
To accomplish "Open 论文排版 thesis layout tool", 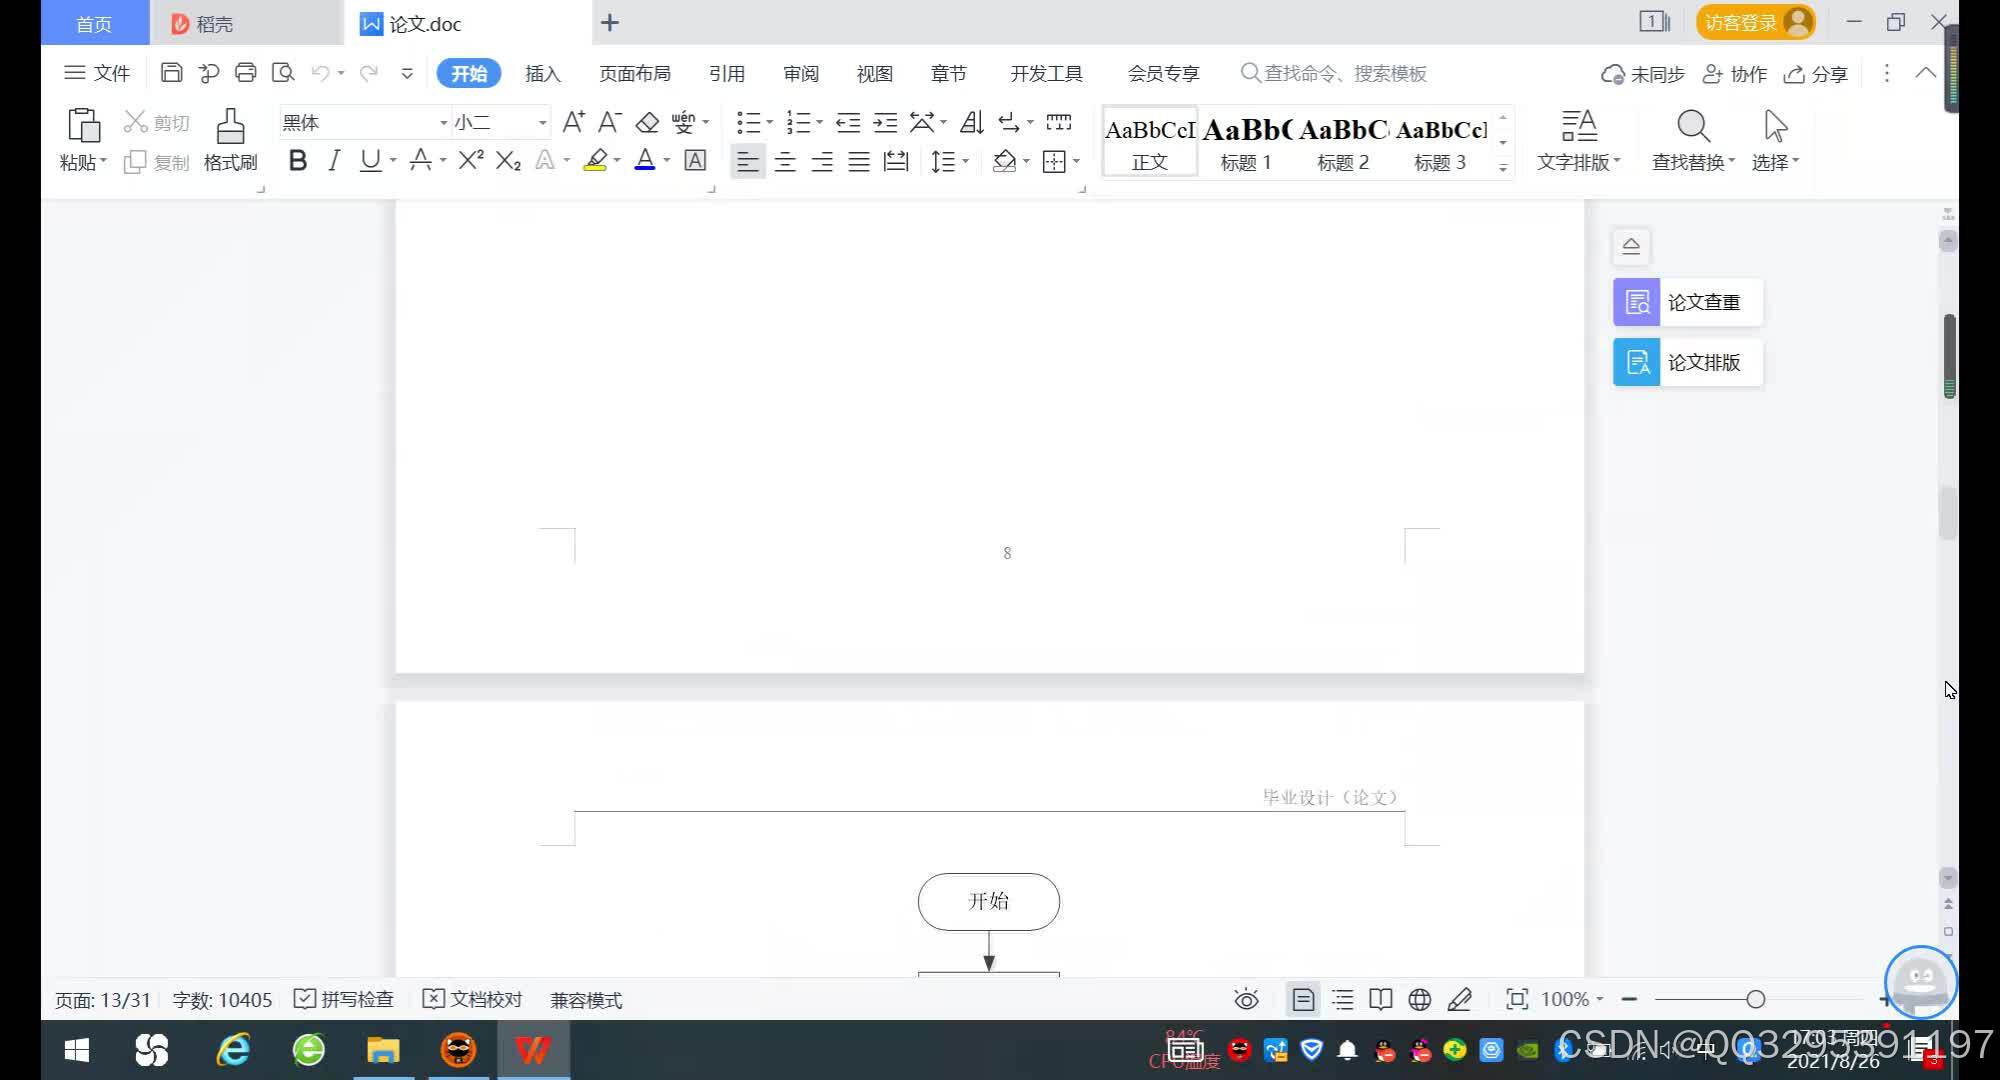I will coord(1688,362).
